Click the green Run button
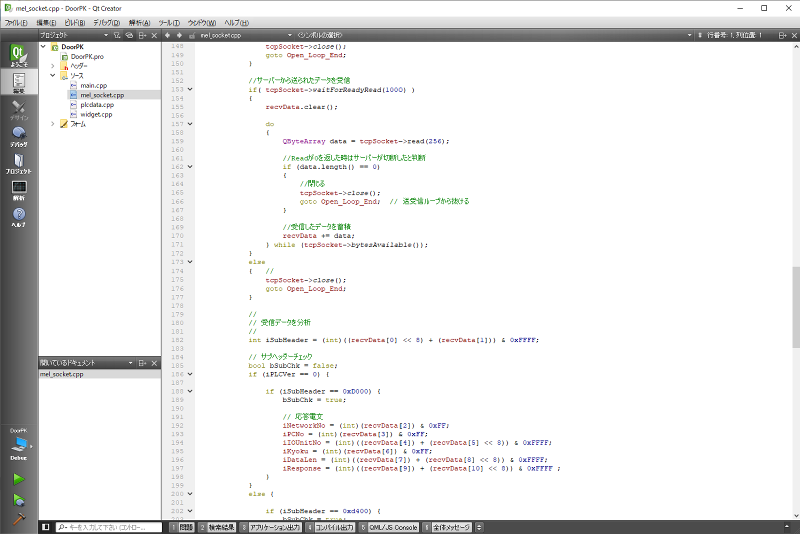This screenshot has height=534, width=800. coord(19,479)
